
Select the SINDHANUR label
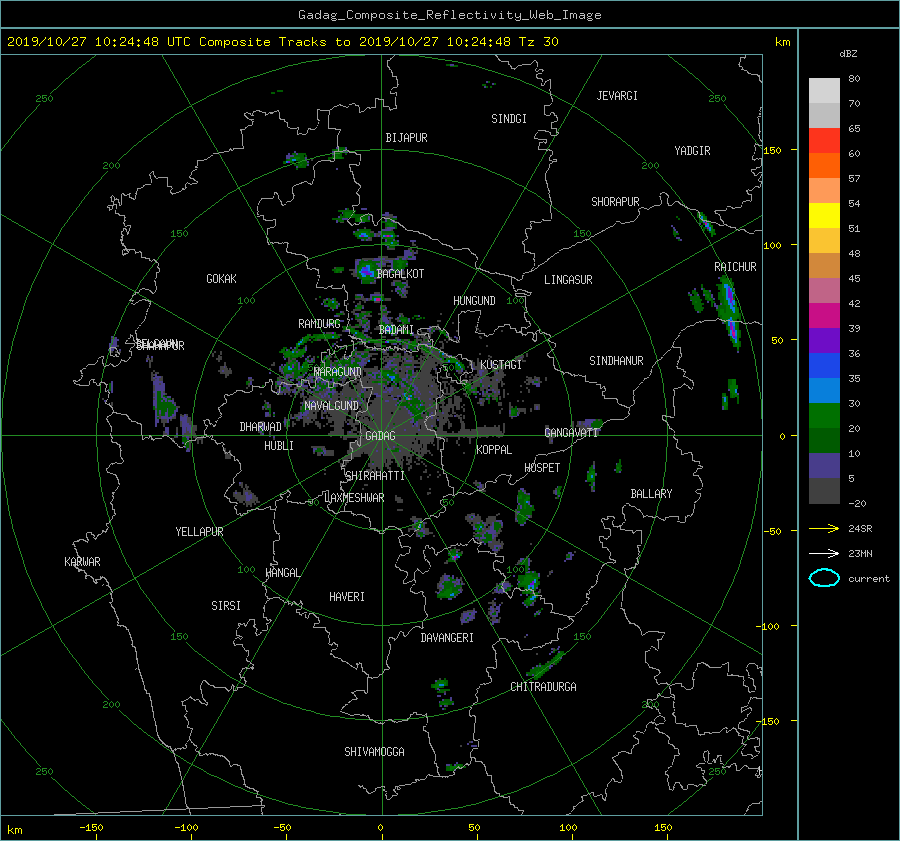616,361
